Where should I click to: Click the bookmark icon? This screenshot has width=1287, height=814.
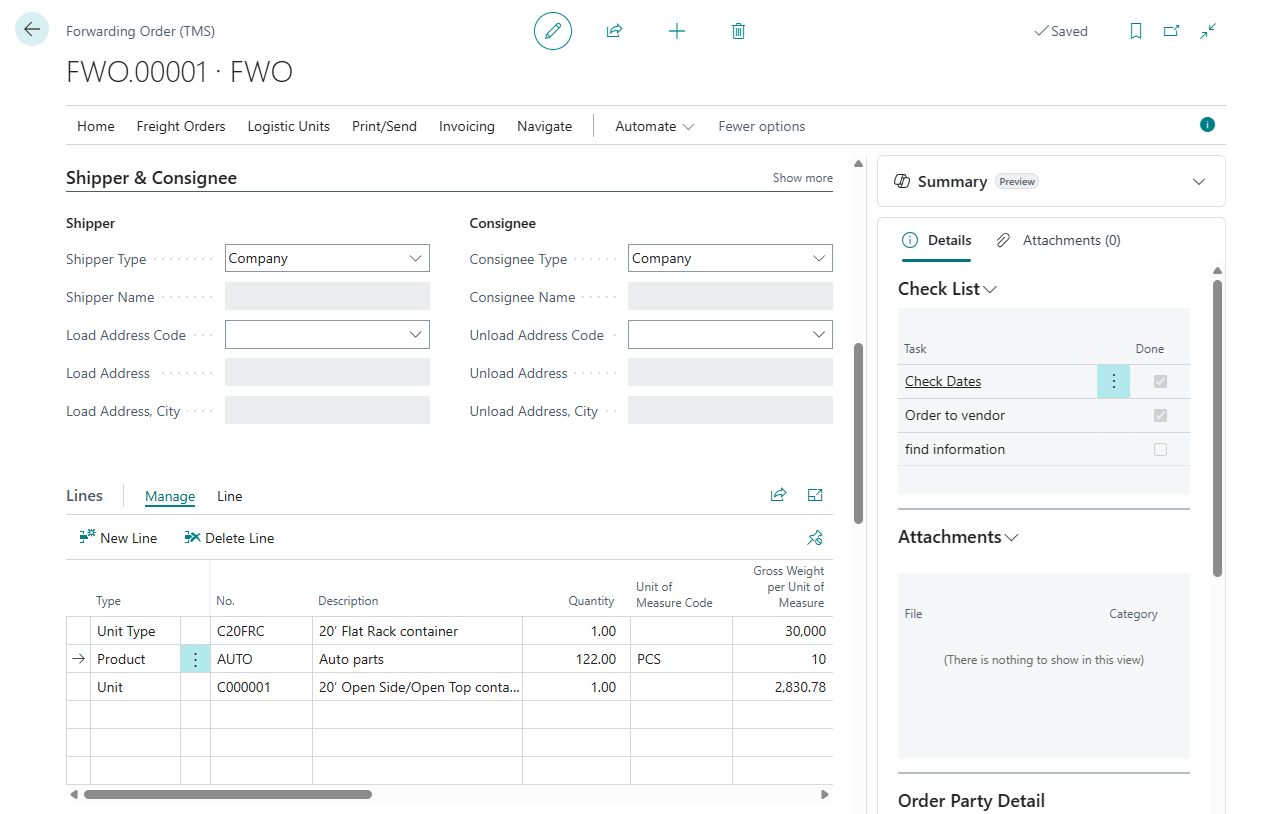click(x=1136, y=31)
